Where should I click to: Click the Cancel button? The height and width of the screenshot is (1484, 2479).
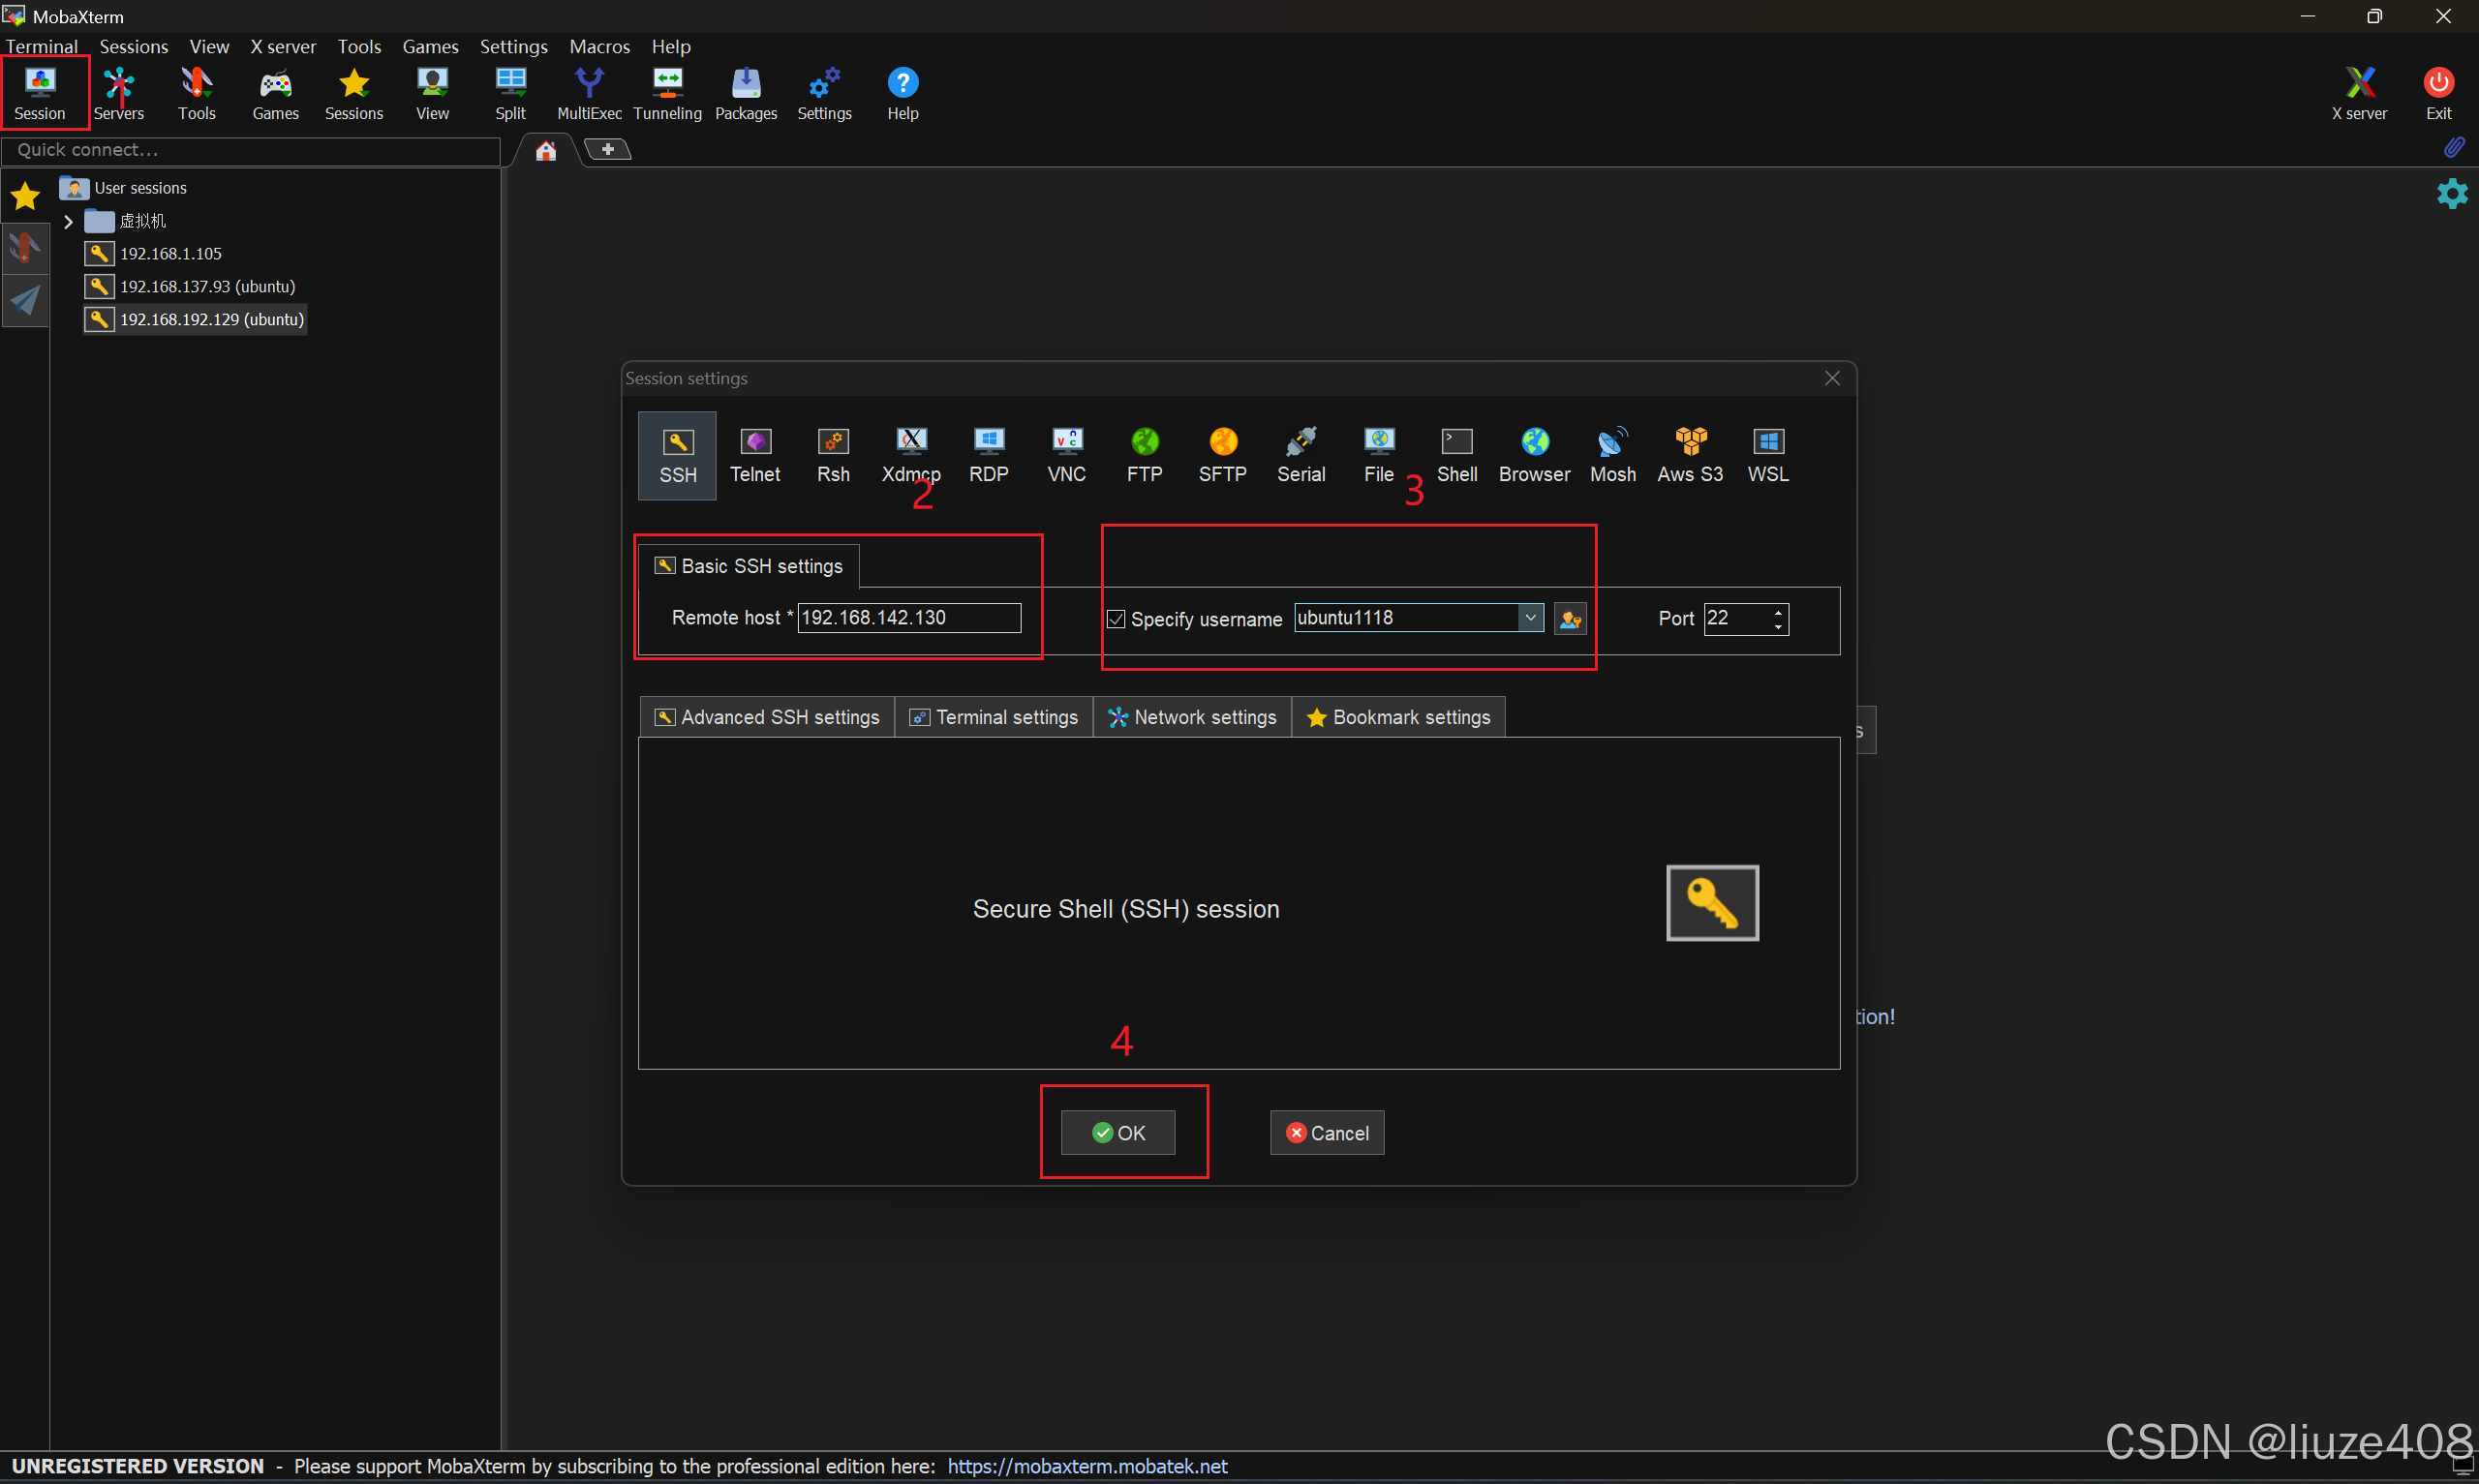pos(1326,1133)
